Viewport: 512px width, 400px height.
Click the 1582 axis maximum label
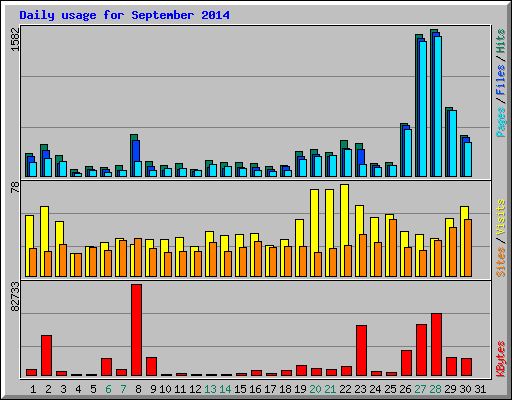coord(16,39)
